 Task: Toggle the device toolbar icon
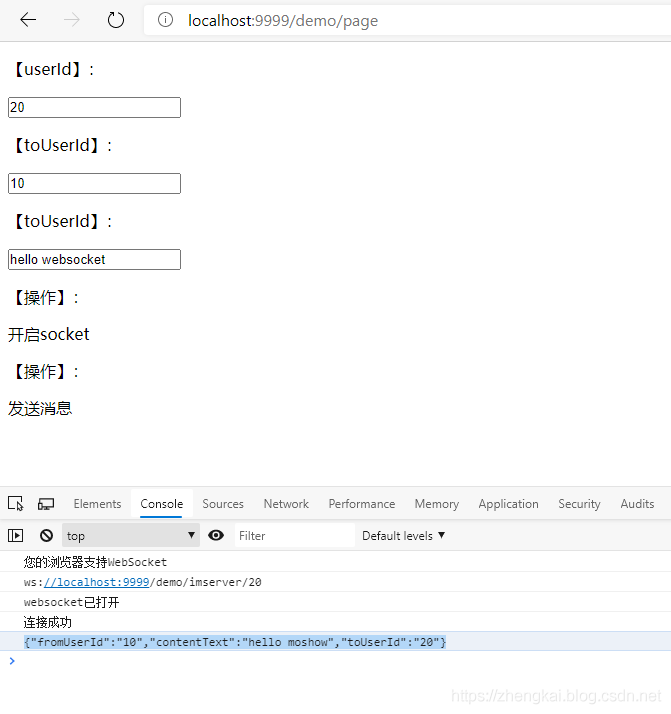(x=46, y=504)
